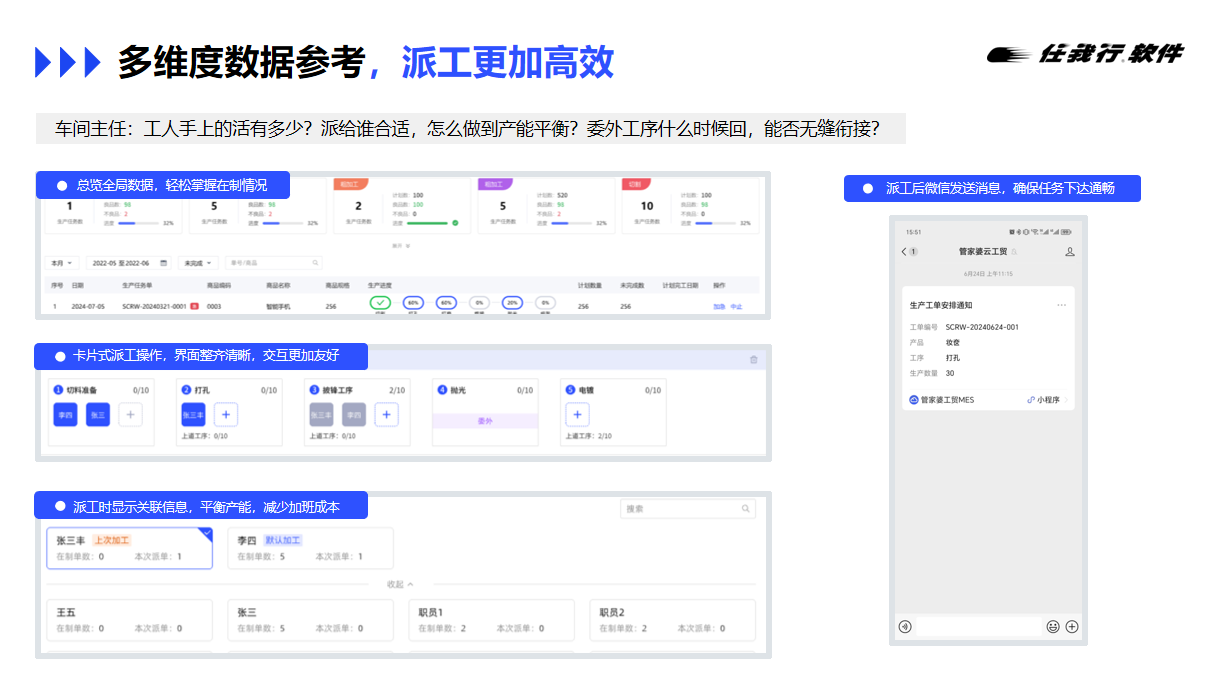Image resolution: width=1211 pixels, height=678 pixels.
Task: Click the 委外 bar in 抛光 card
Action: click(485, 421)
